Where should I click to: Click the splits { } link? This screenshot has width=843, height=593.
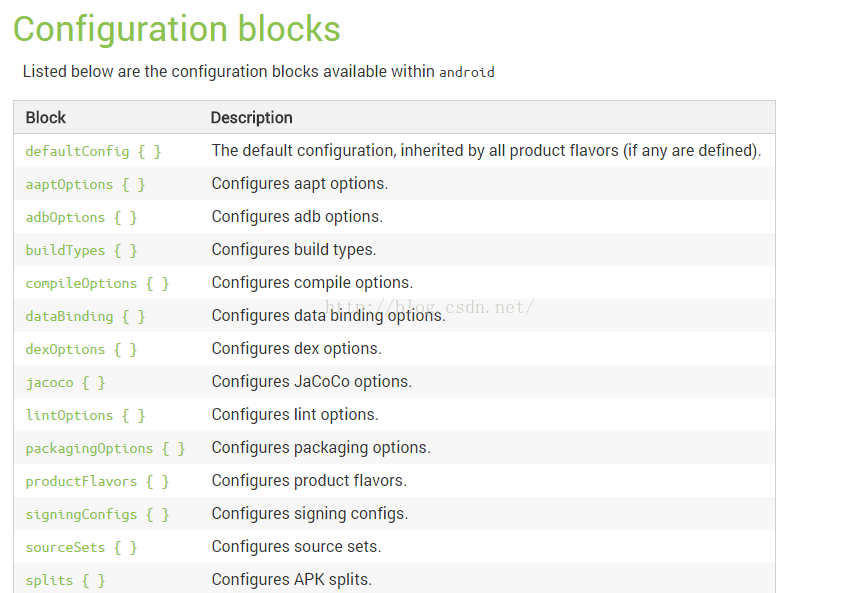point(65,580)
